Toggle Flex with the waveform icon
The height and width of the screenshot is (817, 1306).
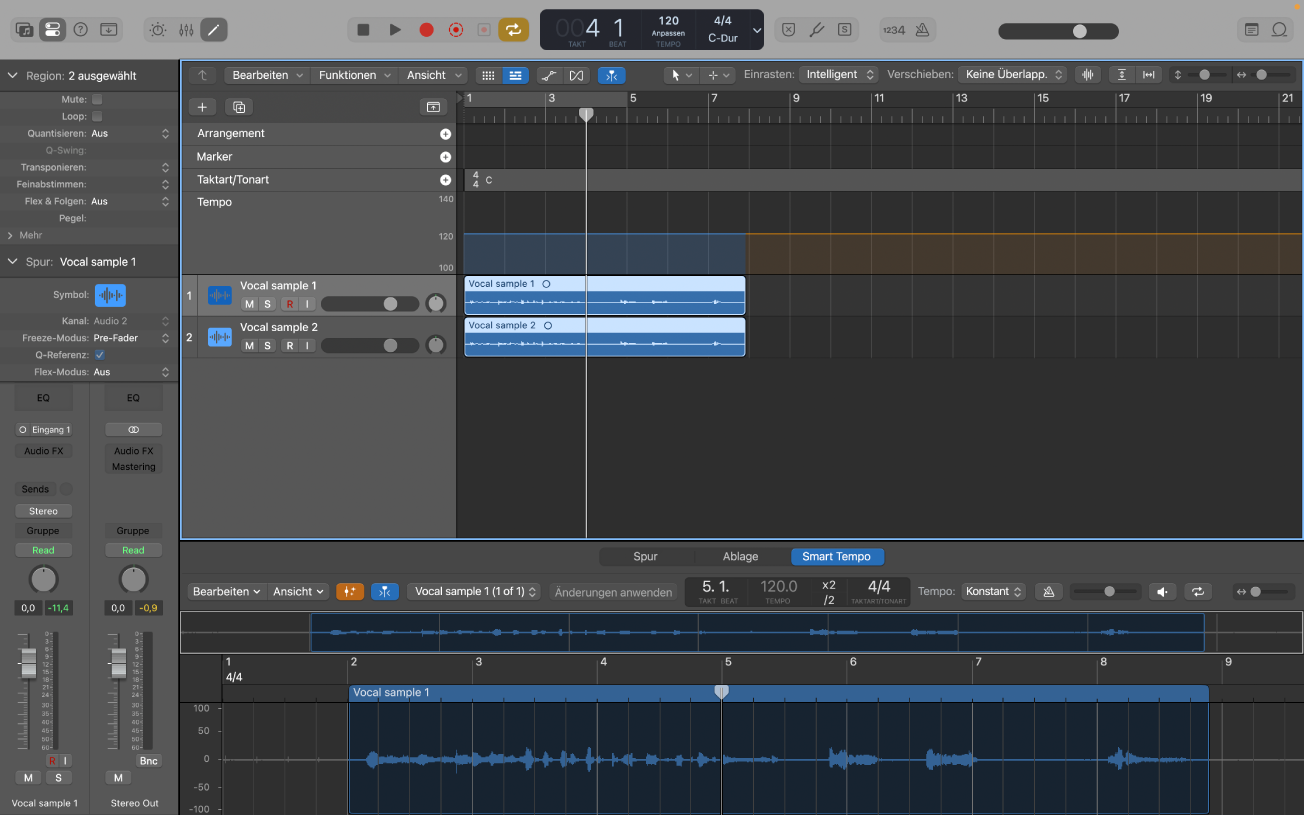(1088, 74)
